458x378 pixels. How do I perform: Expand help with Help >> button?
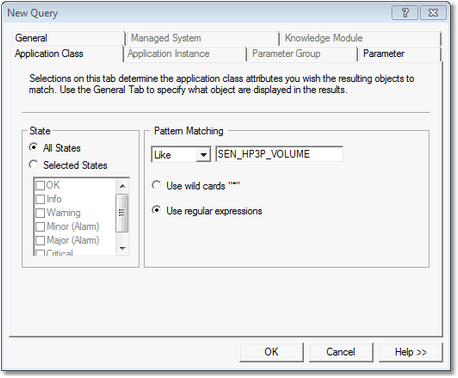(411, 352)
